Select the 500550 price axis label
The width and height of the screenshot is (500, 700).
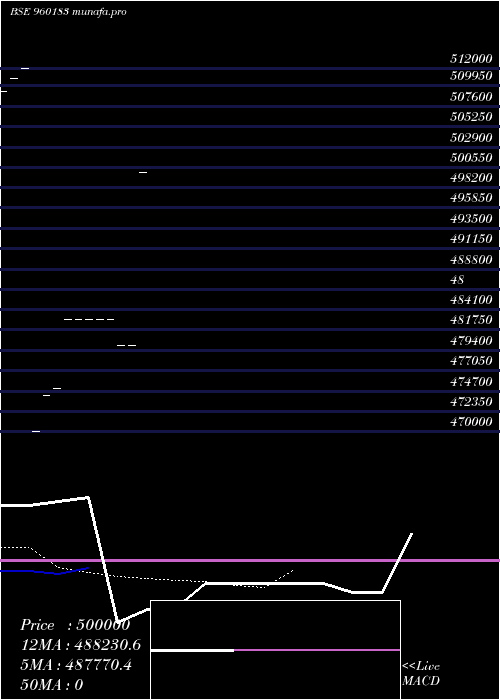coord(471,158)
